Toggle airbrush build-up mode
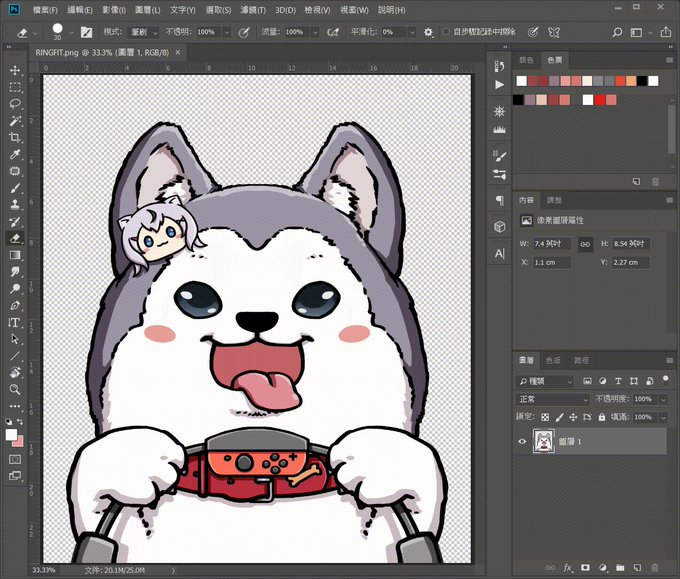 pos(333,32)
